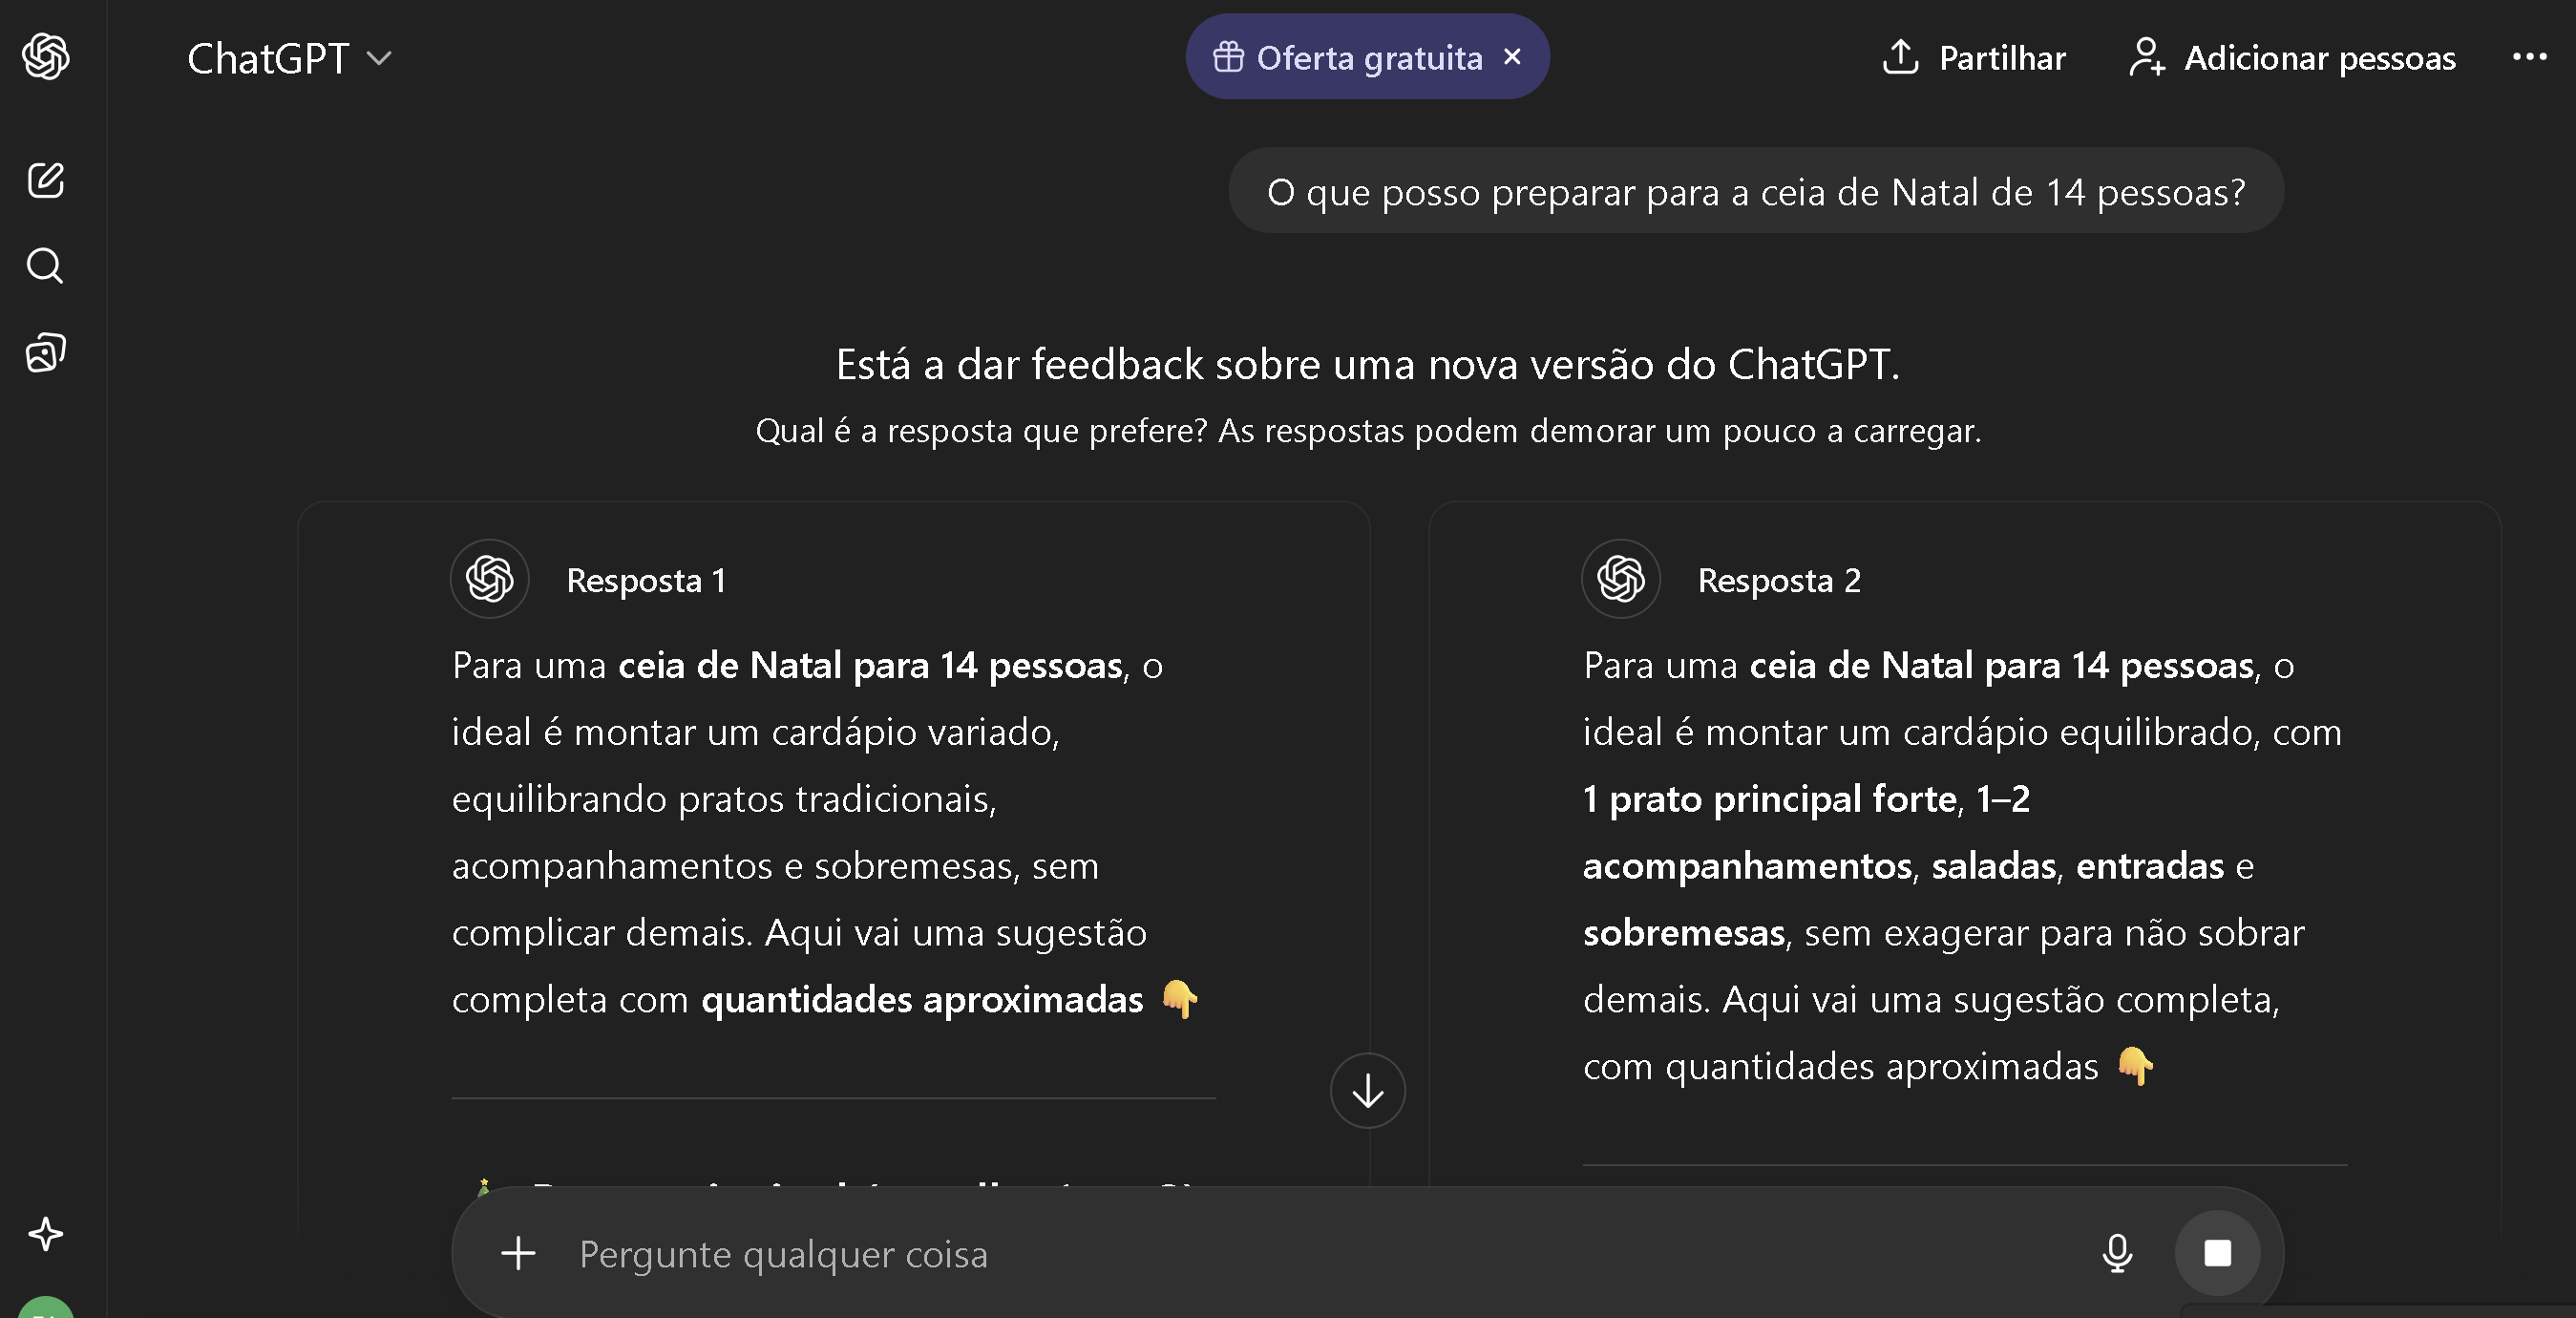The image size is (2576, 1318).
Task: Stop the response generation
Action: click(x=2217, y=1253)
